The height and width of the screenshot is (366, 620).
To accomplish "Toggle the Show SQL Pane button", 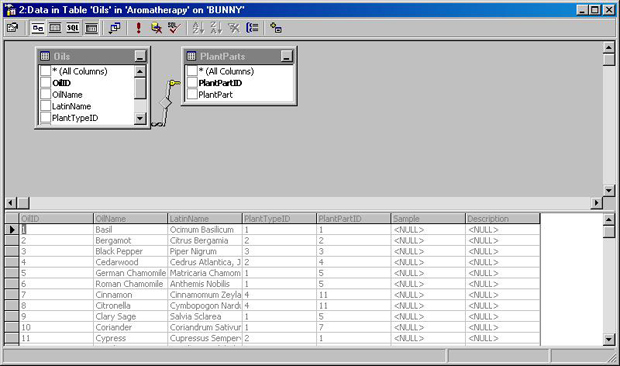I will pos(73,28).
